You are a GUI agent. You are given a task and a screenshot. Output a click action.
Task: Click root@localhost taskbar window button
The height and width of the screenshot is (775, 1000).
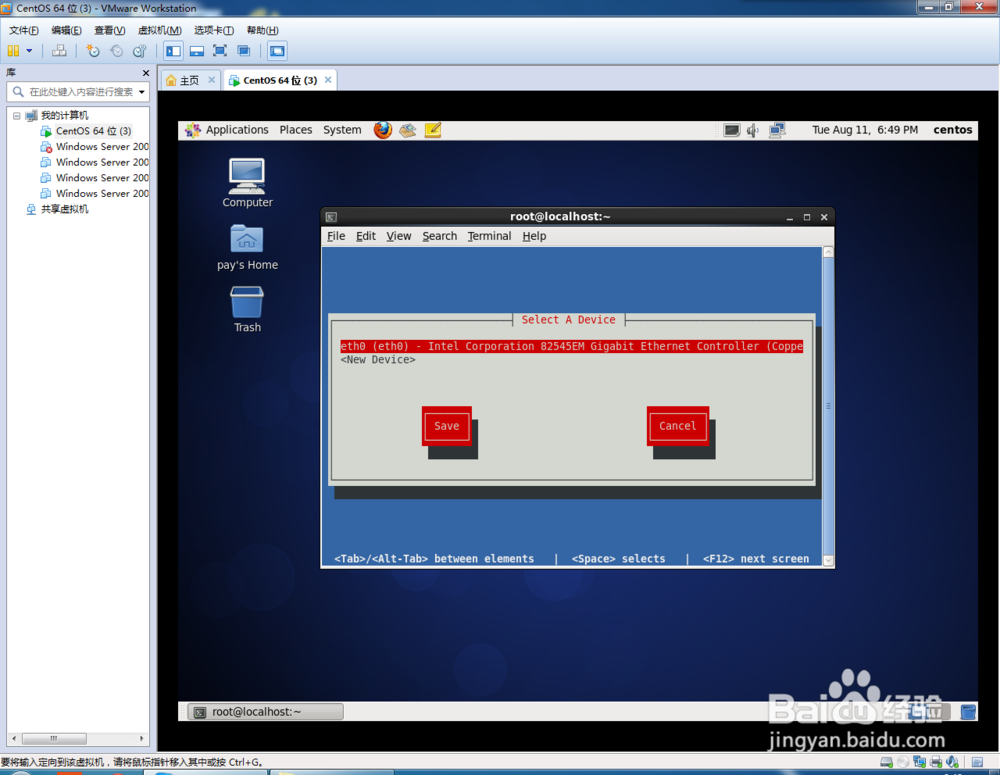coord(265,712)
